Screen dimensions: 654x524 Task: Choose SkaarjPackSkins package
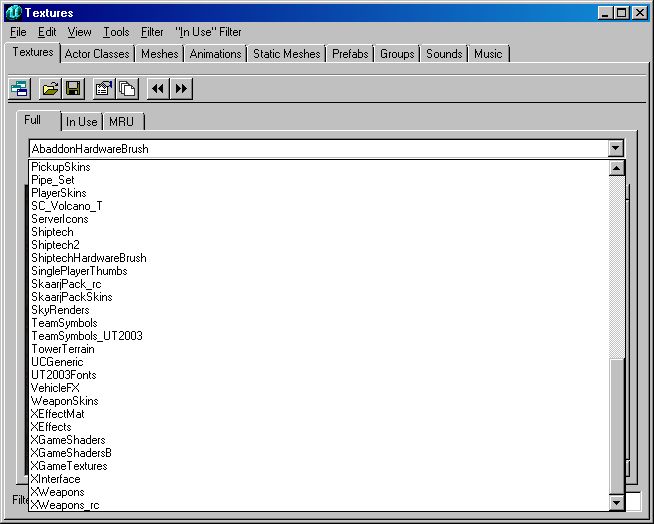click(x=319, y=297)
